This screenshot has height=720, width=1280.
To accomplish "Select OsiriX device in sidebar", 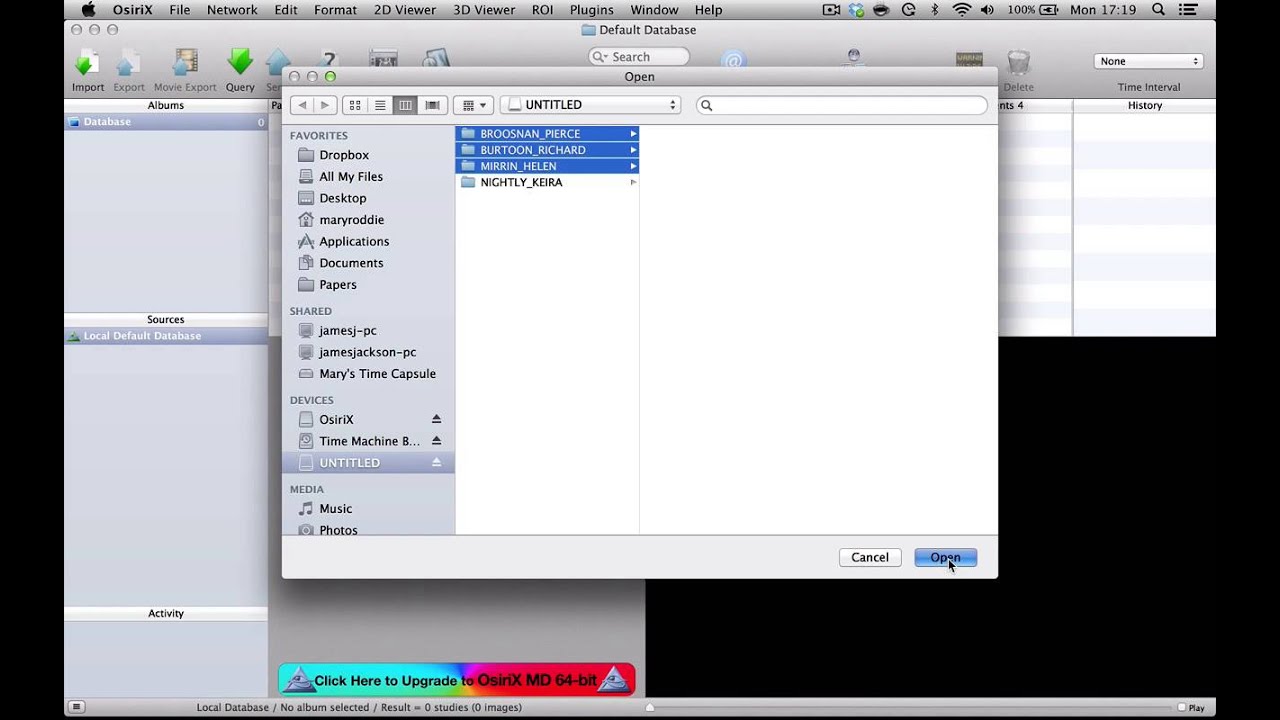I will (336, 419).
